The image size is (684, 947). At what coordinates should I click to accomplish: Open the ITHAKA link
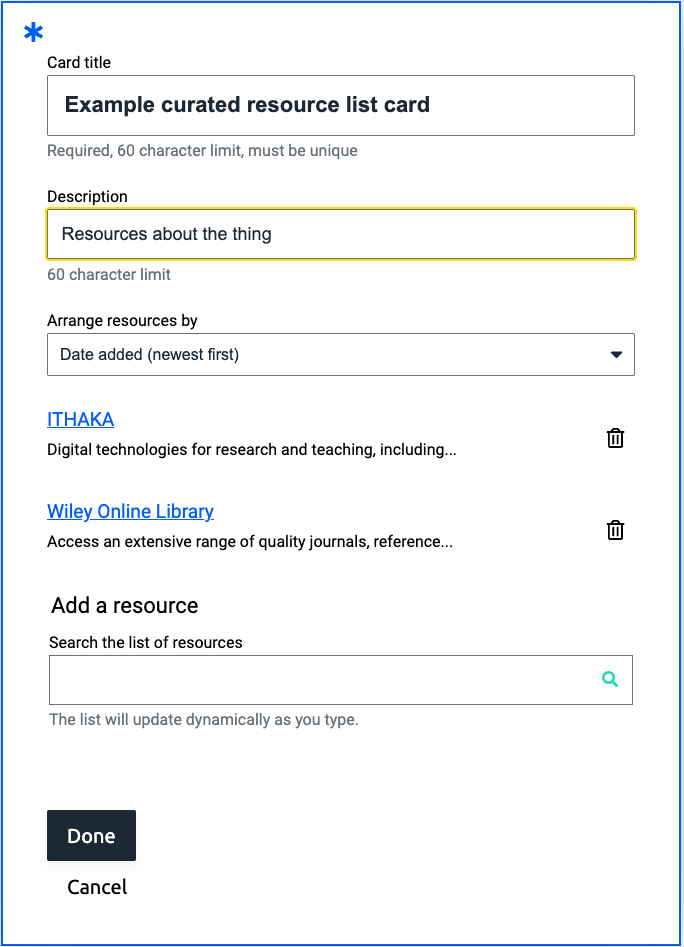coord(80,419)
